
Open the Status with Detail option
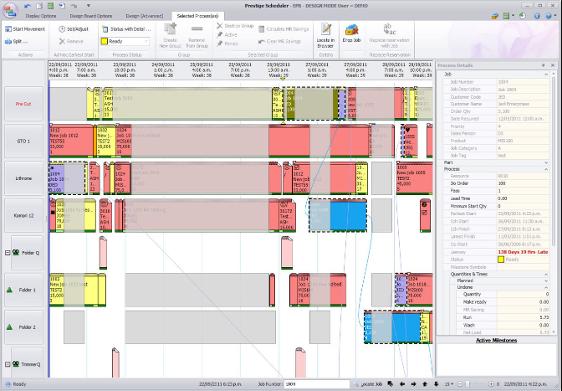[x=126, y=29]
